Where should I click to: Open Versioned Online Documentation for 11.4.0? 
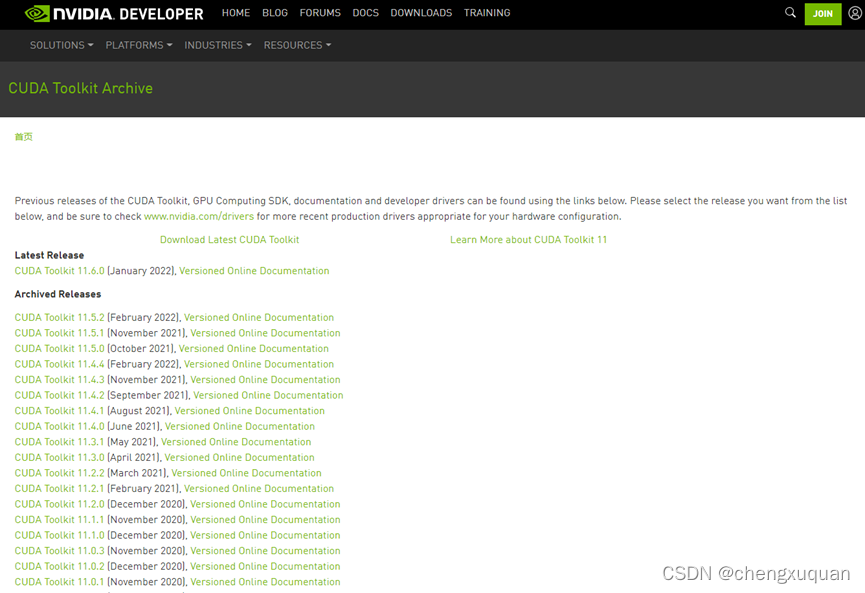(x=239, y=426)
